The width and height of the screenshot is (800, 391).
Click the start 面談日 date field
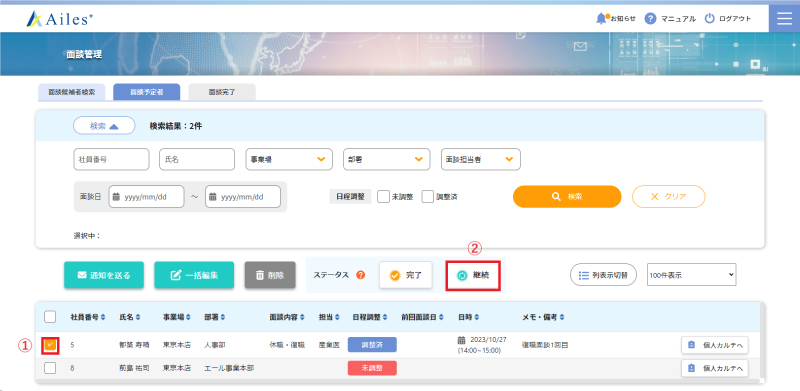146,197
